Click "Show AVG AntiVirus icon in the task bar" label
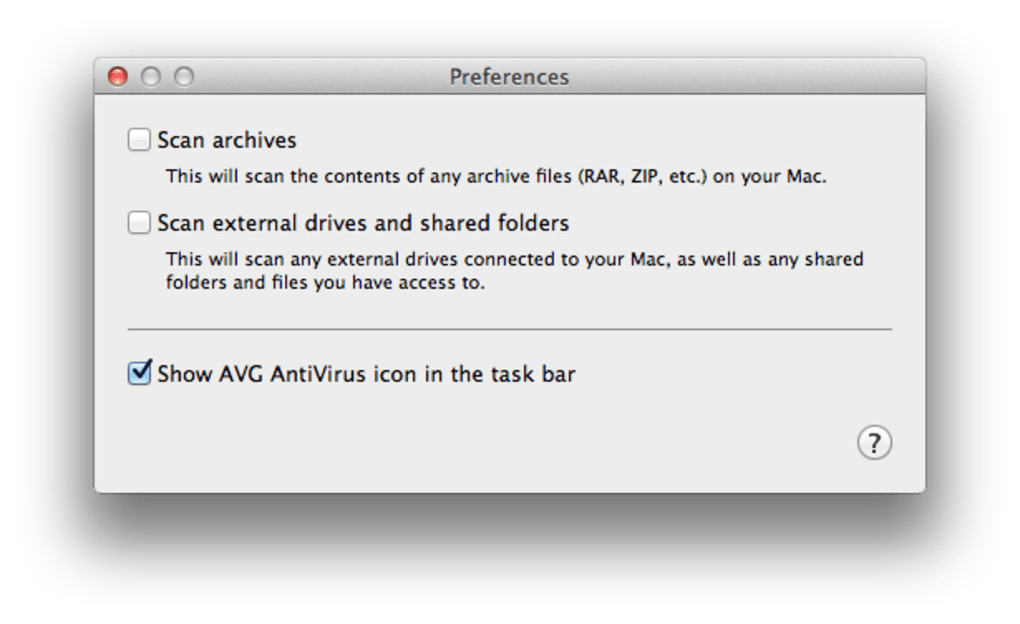Image resolution: width=1020 pixels, height=624 pixels. pyautogui.click(x=366, y=374)
